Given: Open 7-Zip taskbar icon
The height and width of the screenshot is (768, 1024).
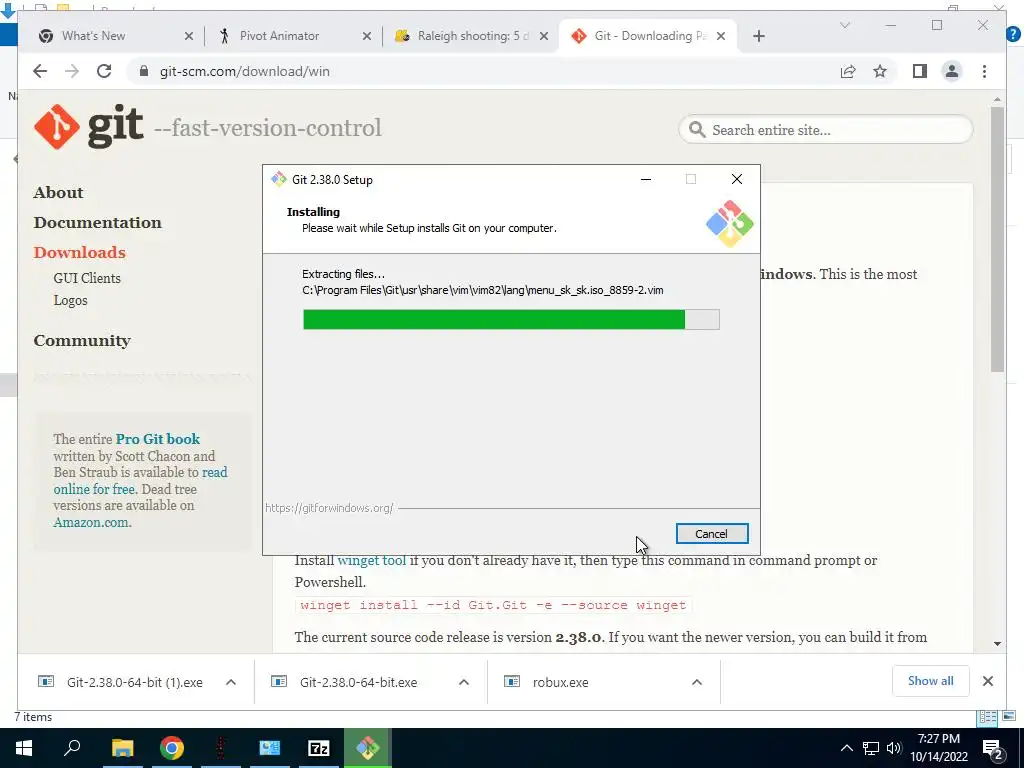Looking at the screenshot, I should [319, 748].
